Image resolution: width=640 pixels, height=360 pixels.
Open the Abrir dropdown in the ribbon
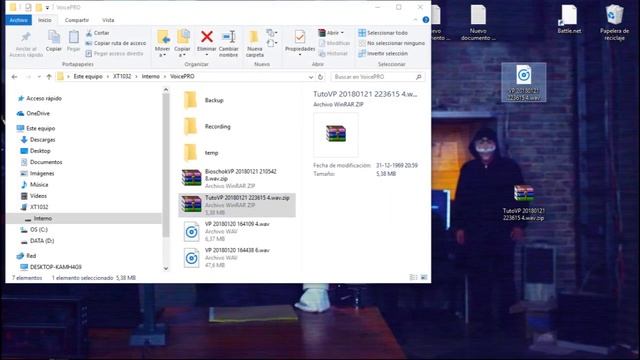[x=331, y=33]
